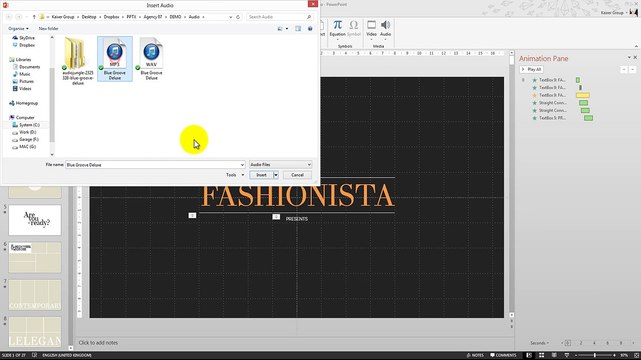Go up one folder level in the dialog

pos(34,17)
